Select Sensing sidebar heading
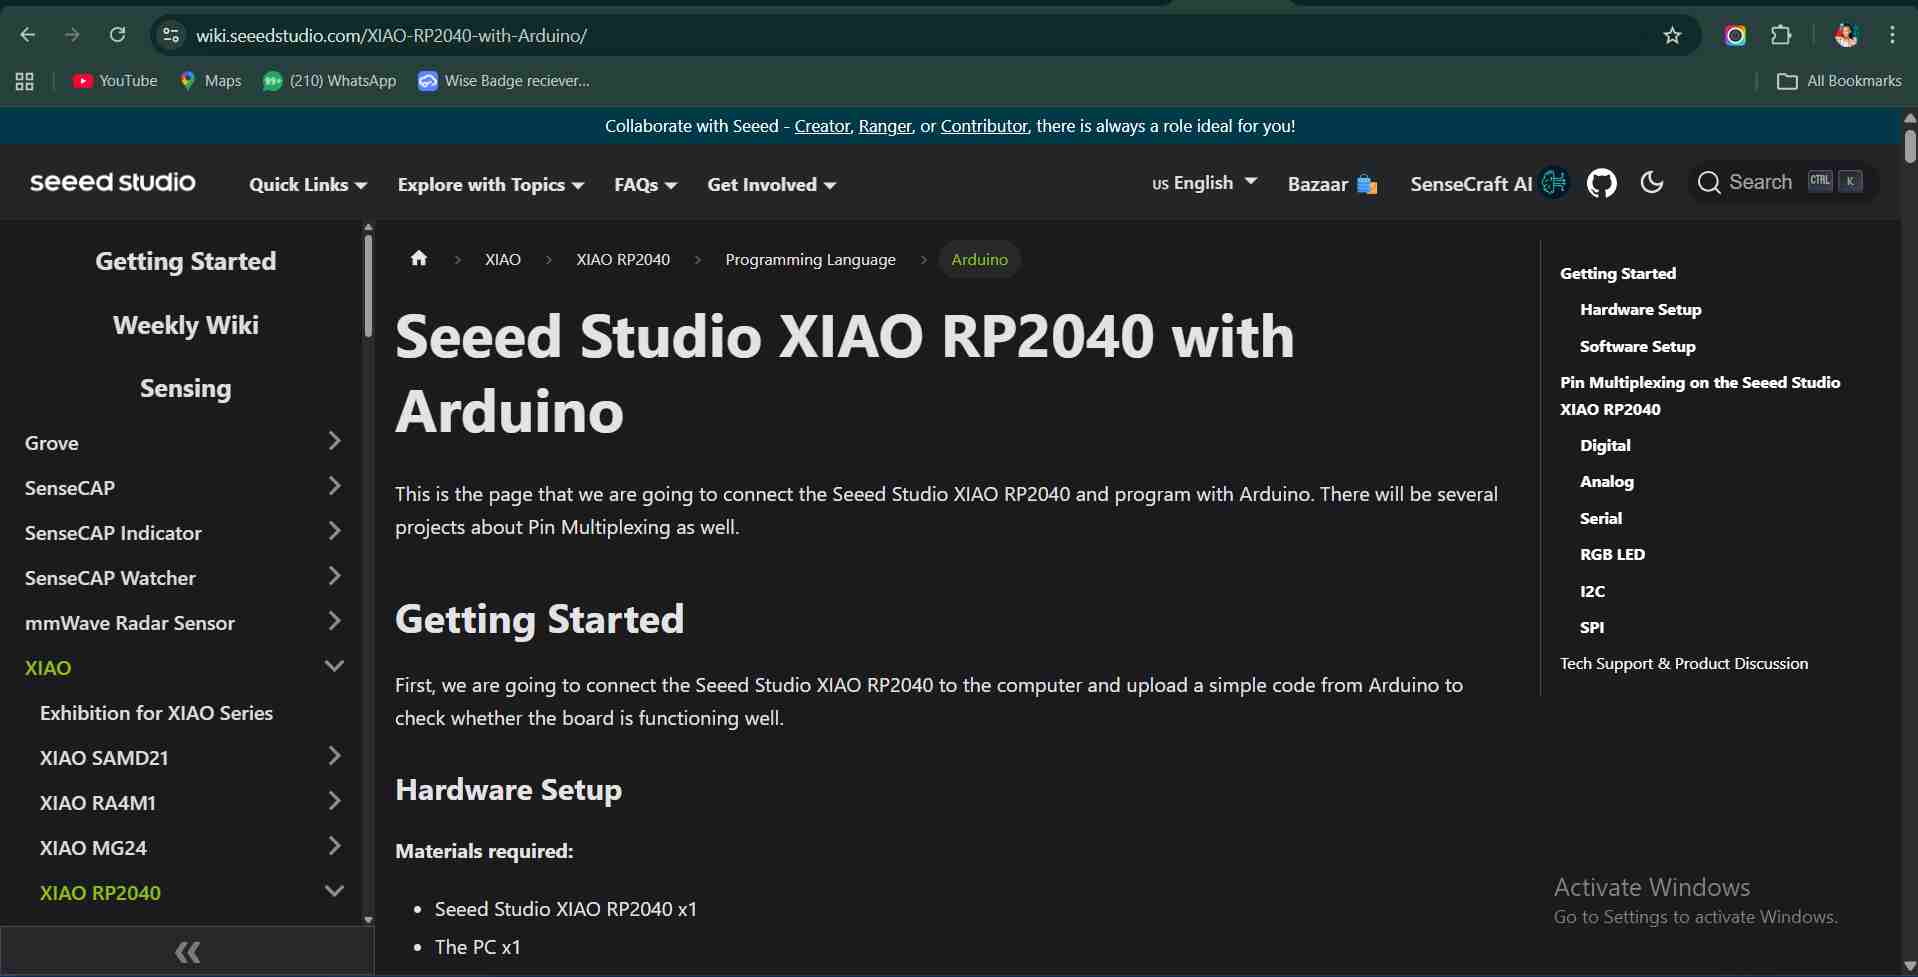This screenshot has width=1918, height=977. [186, 388]
